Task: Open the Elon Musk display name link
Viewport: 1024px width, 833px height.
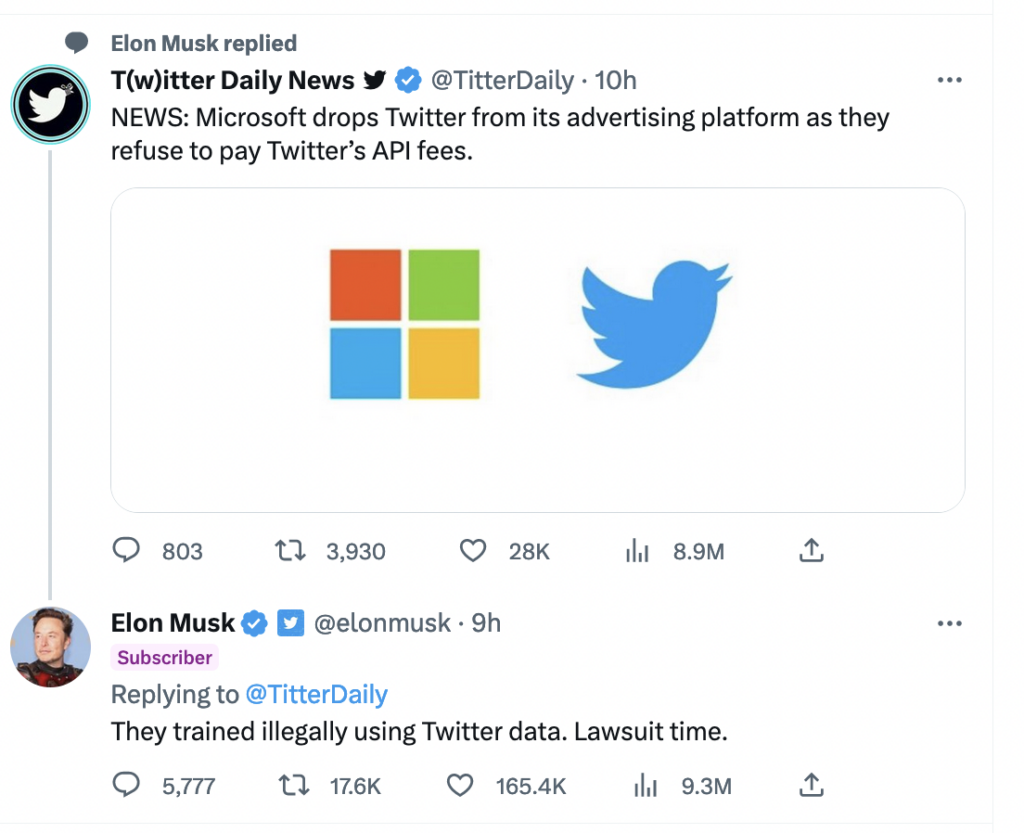Action: [172, 623]
